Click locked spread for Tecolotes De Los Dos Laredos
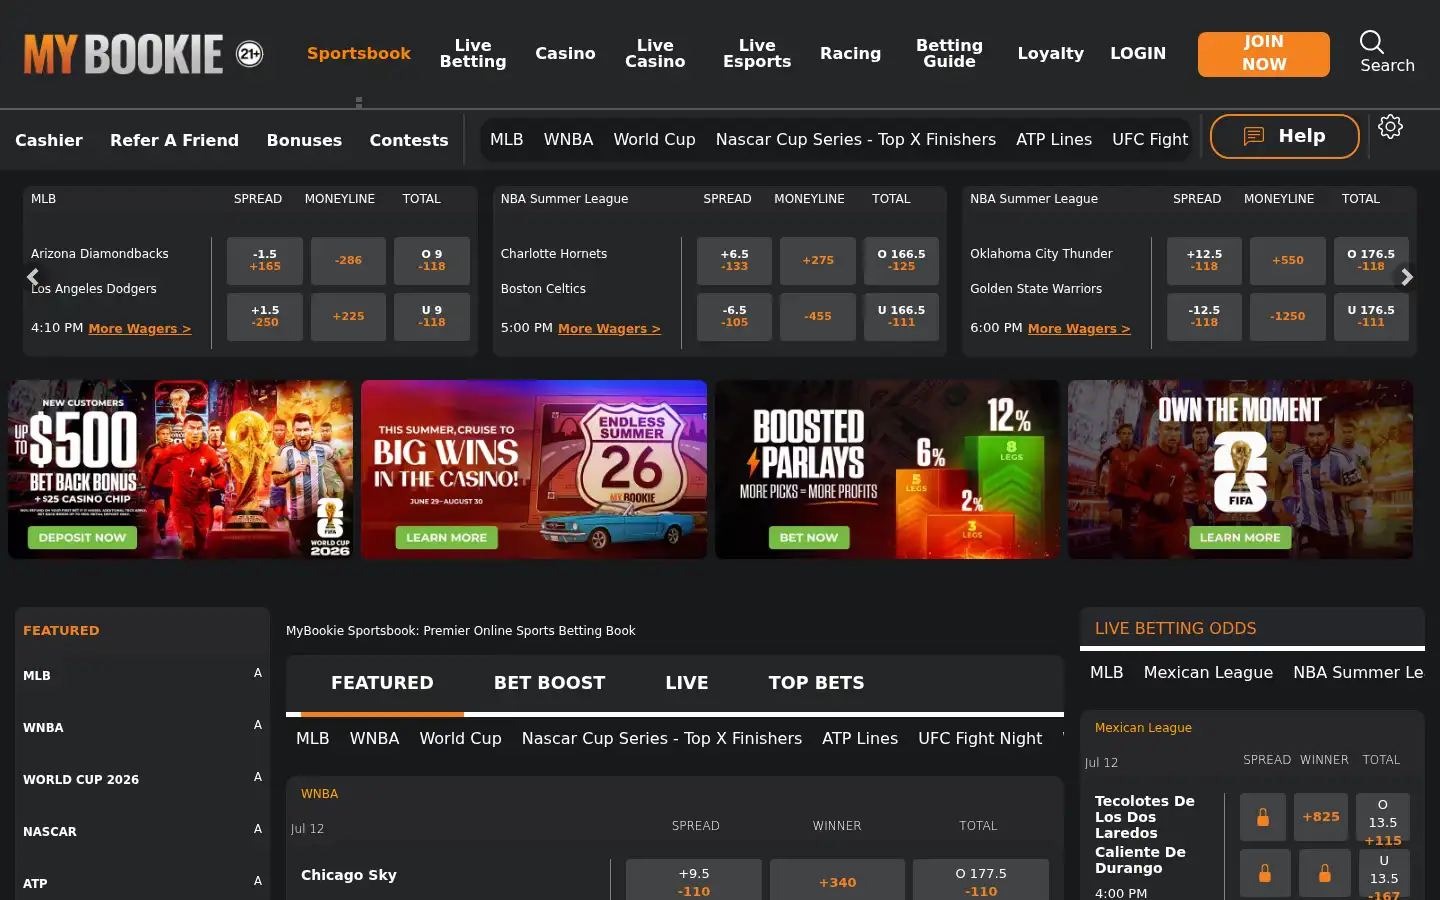The height and width of the screenshot is (900, 1440). (x=1263, y=817)
